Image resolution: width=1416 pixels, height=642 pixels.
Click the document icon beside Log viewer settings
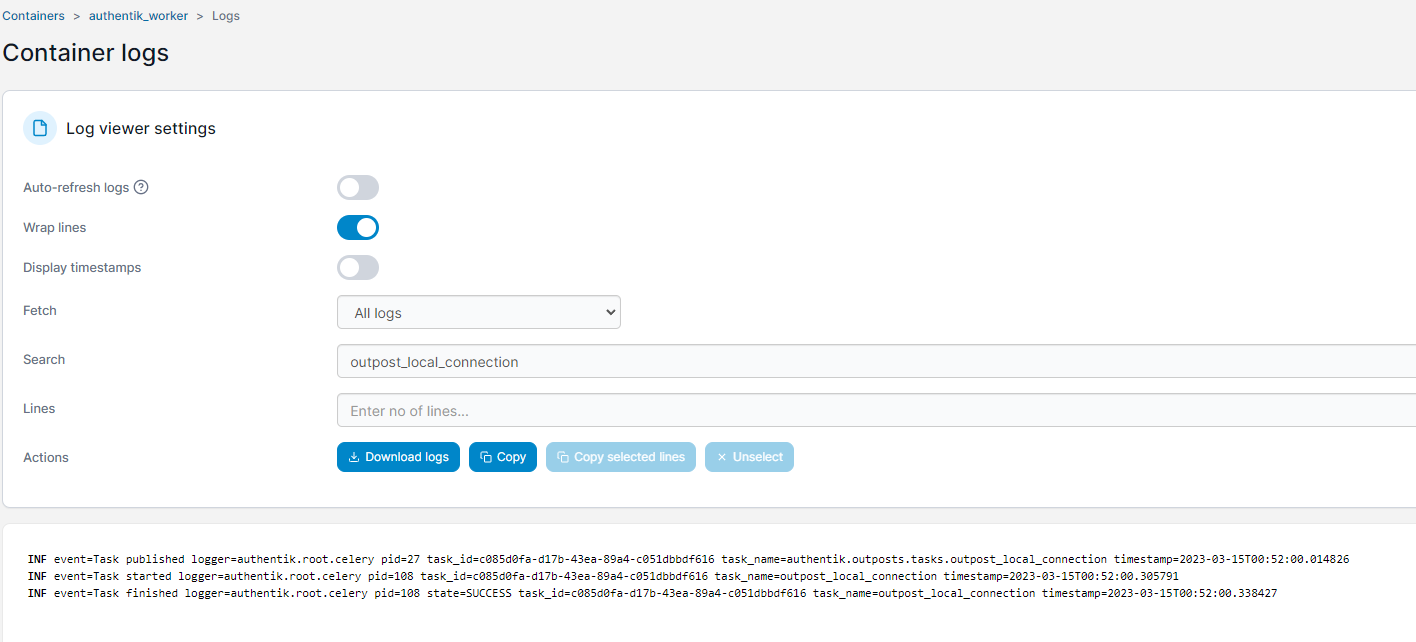tap(39, 128)
